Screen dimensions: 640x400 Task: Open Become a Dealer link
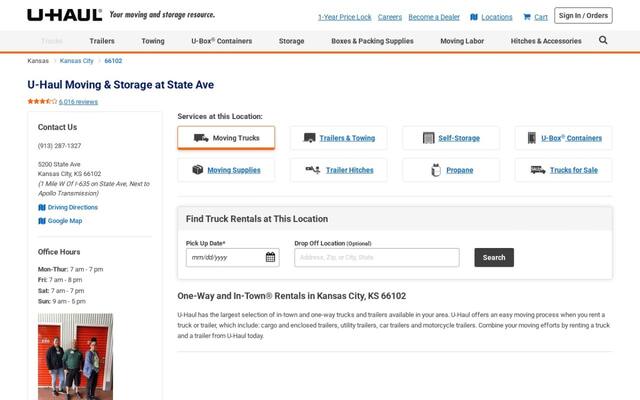pos(434,17)
